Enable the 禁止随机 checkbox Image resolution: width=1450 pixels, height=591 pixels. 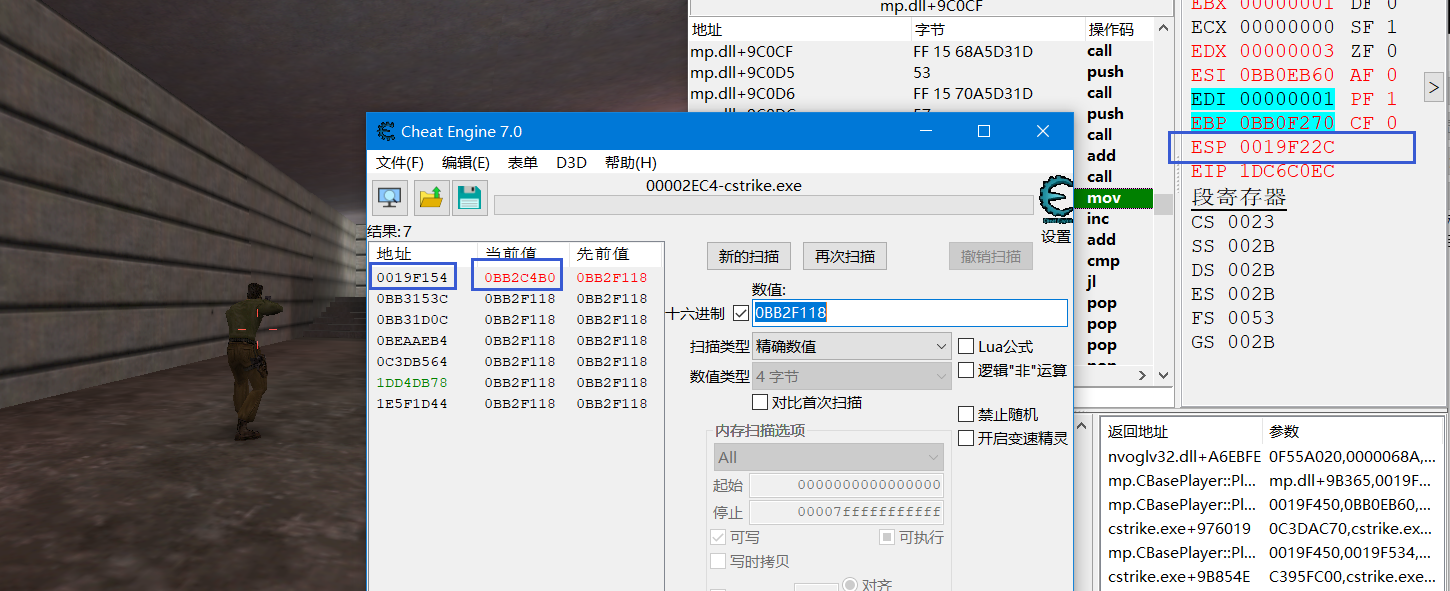click(966, 414)
